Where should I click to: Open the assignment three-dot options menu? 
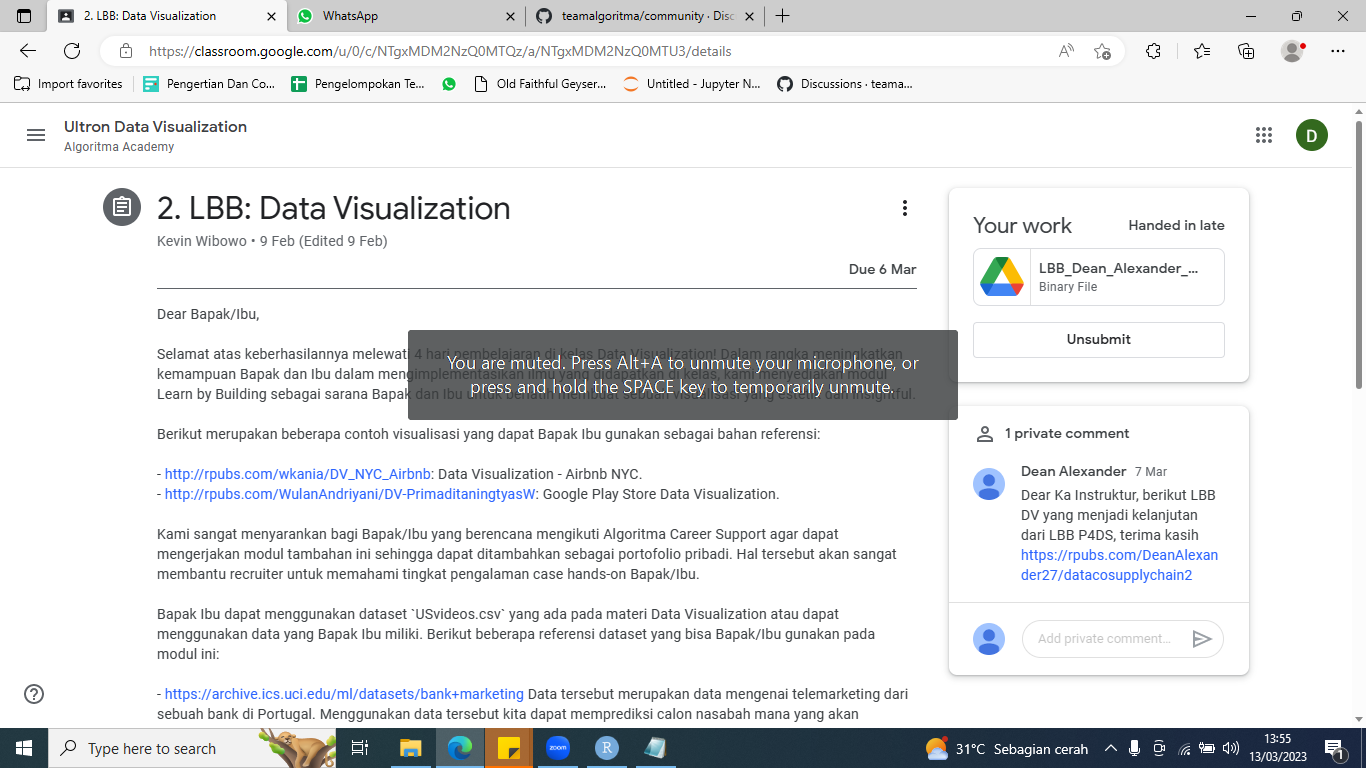905,208
